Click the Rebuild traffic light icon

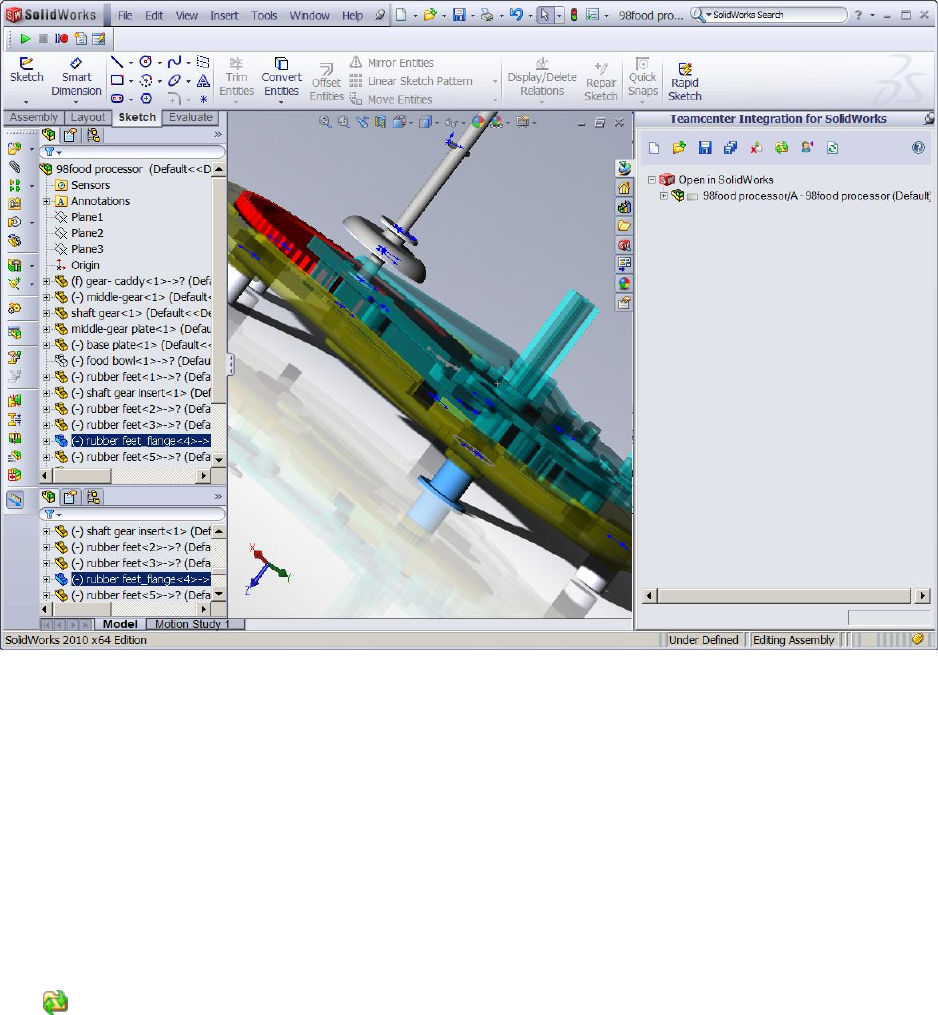pos(574,14)
